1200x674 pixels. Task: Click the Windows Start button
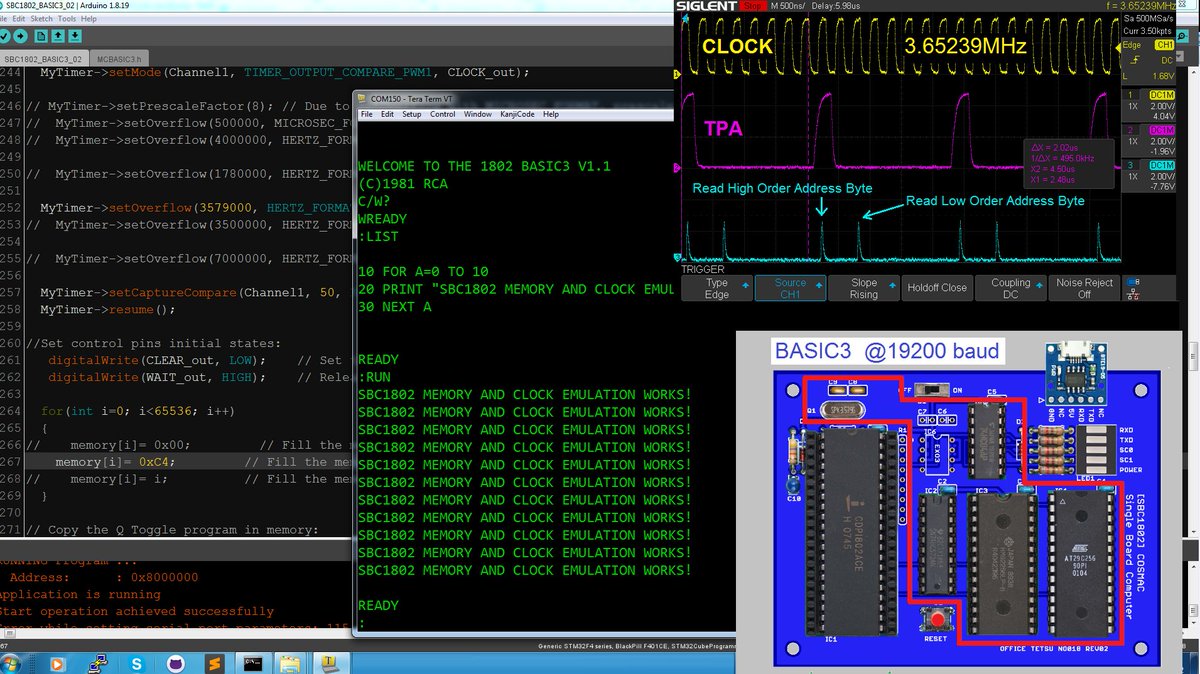coord(11,663)
